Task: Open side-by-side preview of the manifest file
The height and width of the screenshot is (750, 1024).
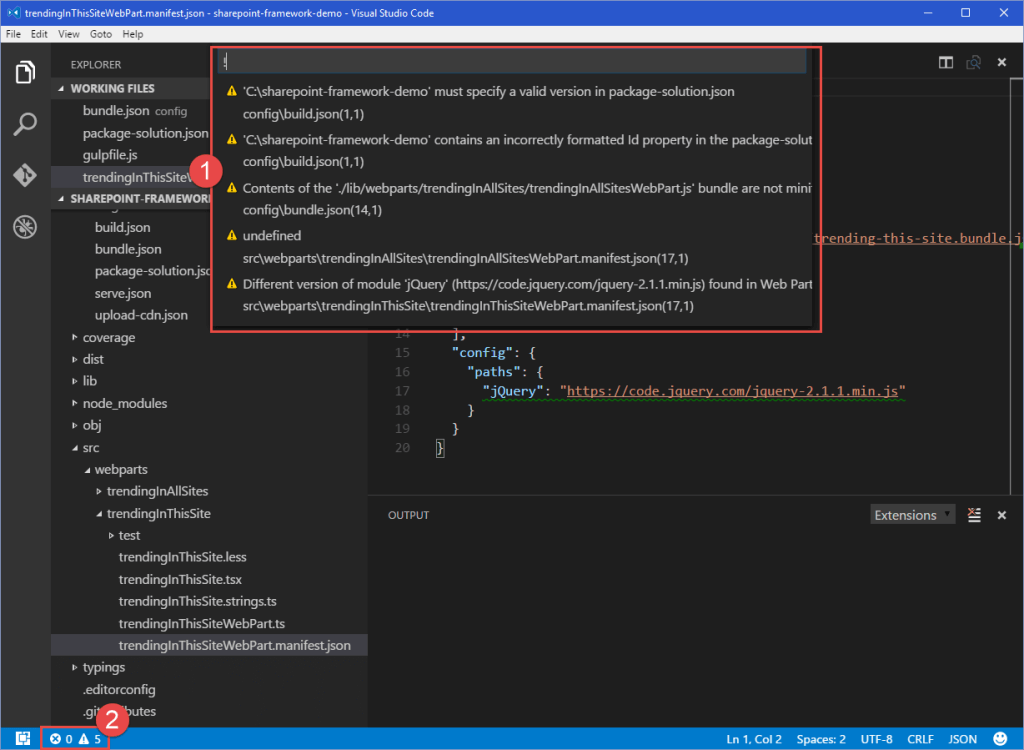Action: (972, 61)
